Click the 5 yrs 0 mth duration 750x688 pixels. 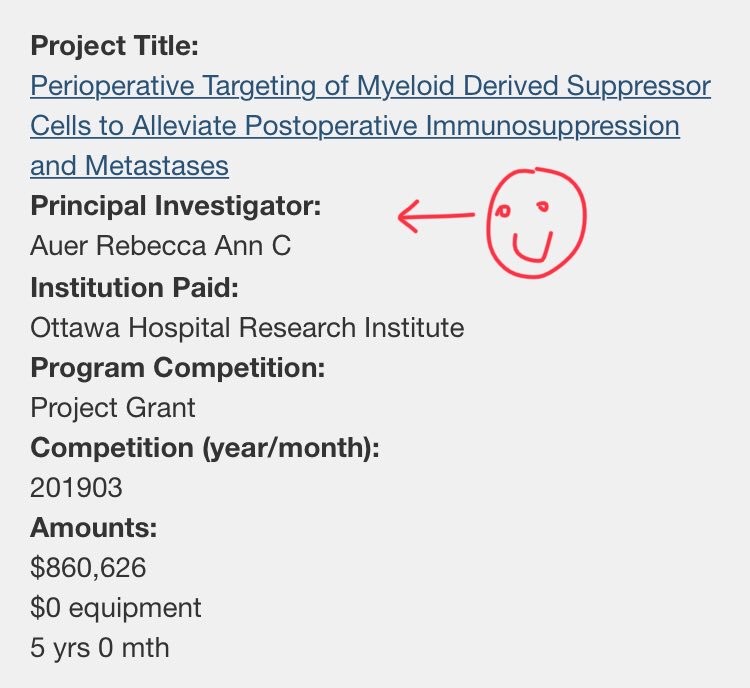[x=99, y=648]
